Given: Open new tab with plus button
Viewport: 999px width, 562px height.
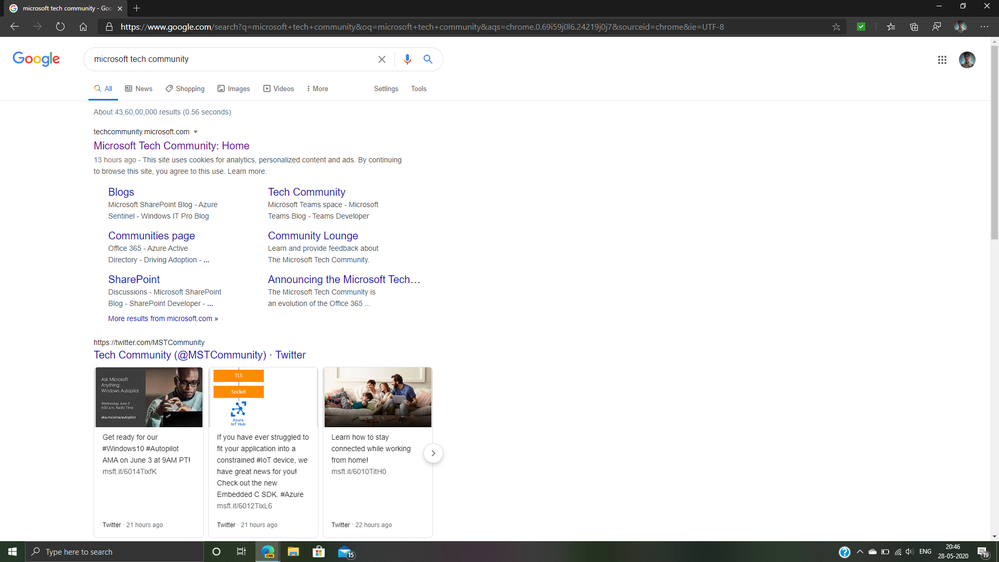Looking at the screenshot, I should click(x=136, y=8).
